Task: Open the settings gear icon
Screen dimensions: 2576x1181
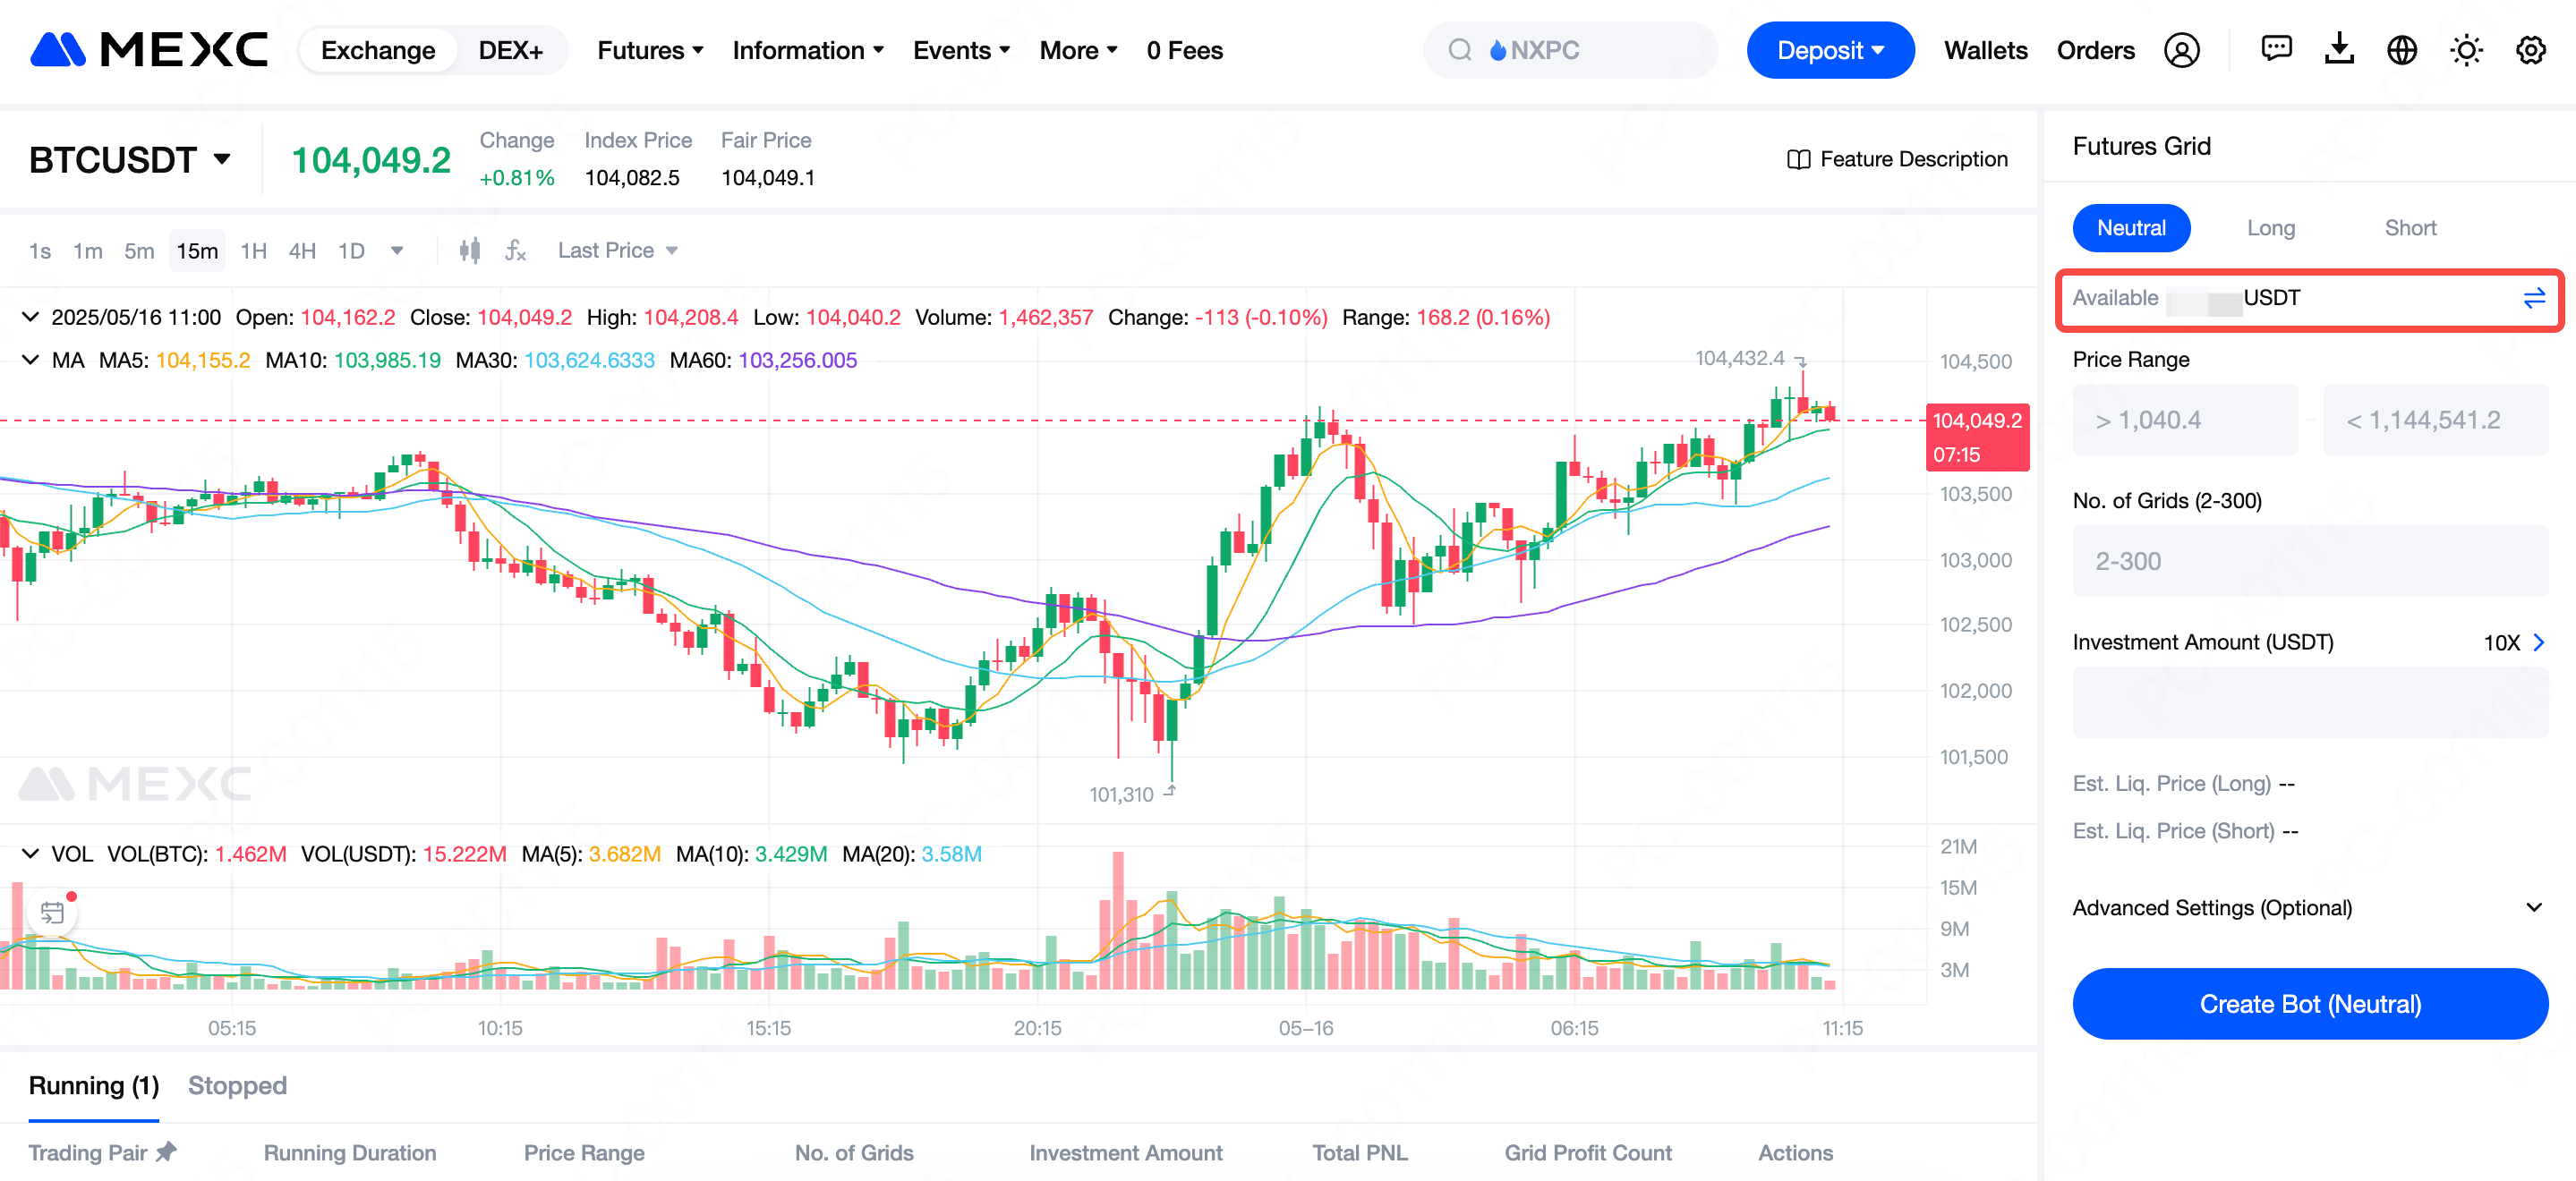Action: [2530, 50]
